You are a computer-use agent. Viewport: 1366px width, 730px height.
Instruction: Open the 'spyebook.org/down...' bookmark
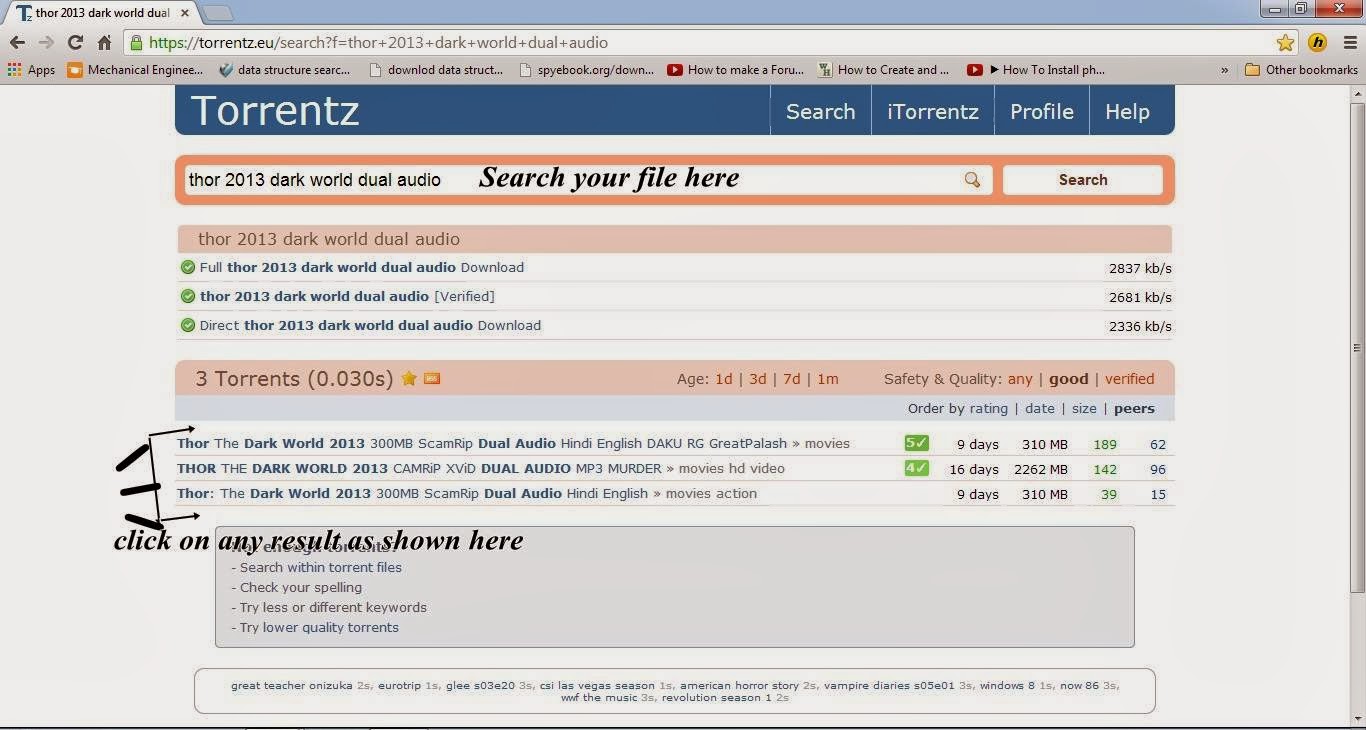pos(586,70)
